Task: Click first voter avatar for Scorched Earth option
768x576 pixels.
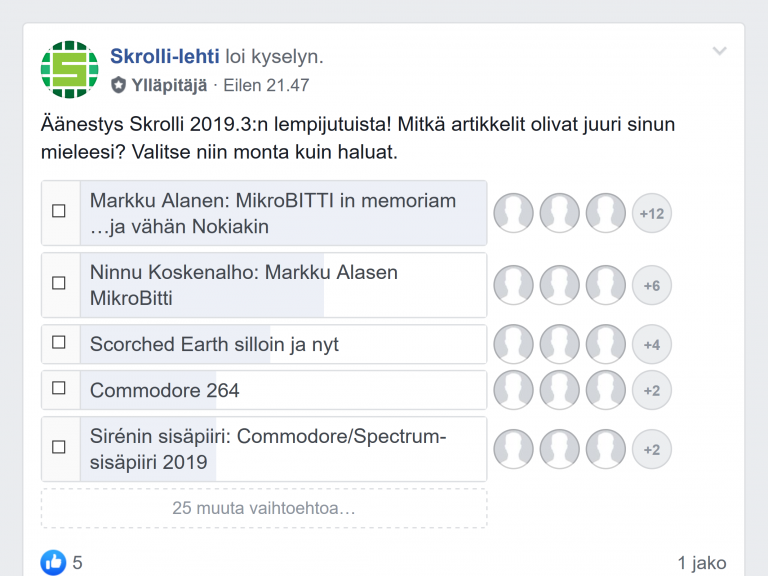Action: pyautogui.click(x=514, y=344)
